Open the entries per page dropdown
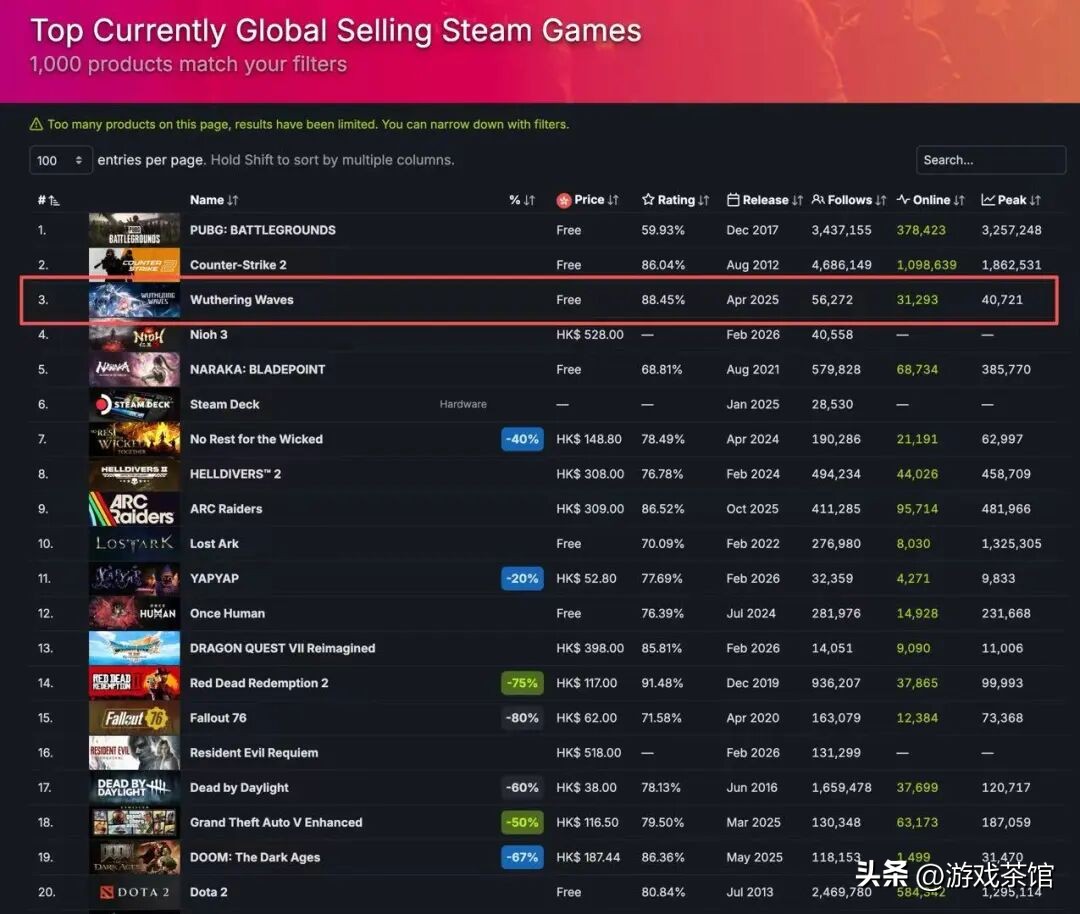Viewport: 1080px width, 914px height. (60, 160)
